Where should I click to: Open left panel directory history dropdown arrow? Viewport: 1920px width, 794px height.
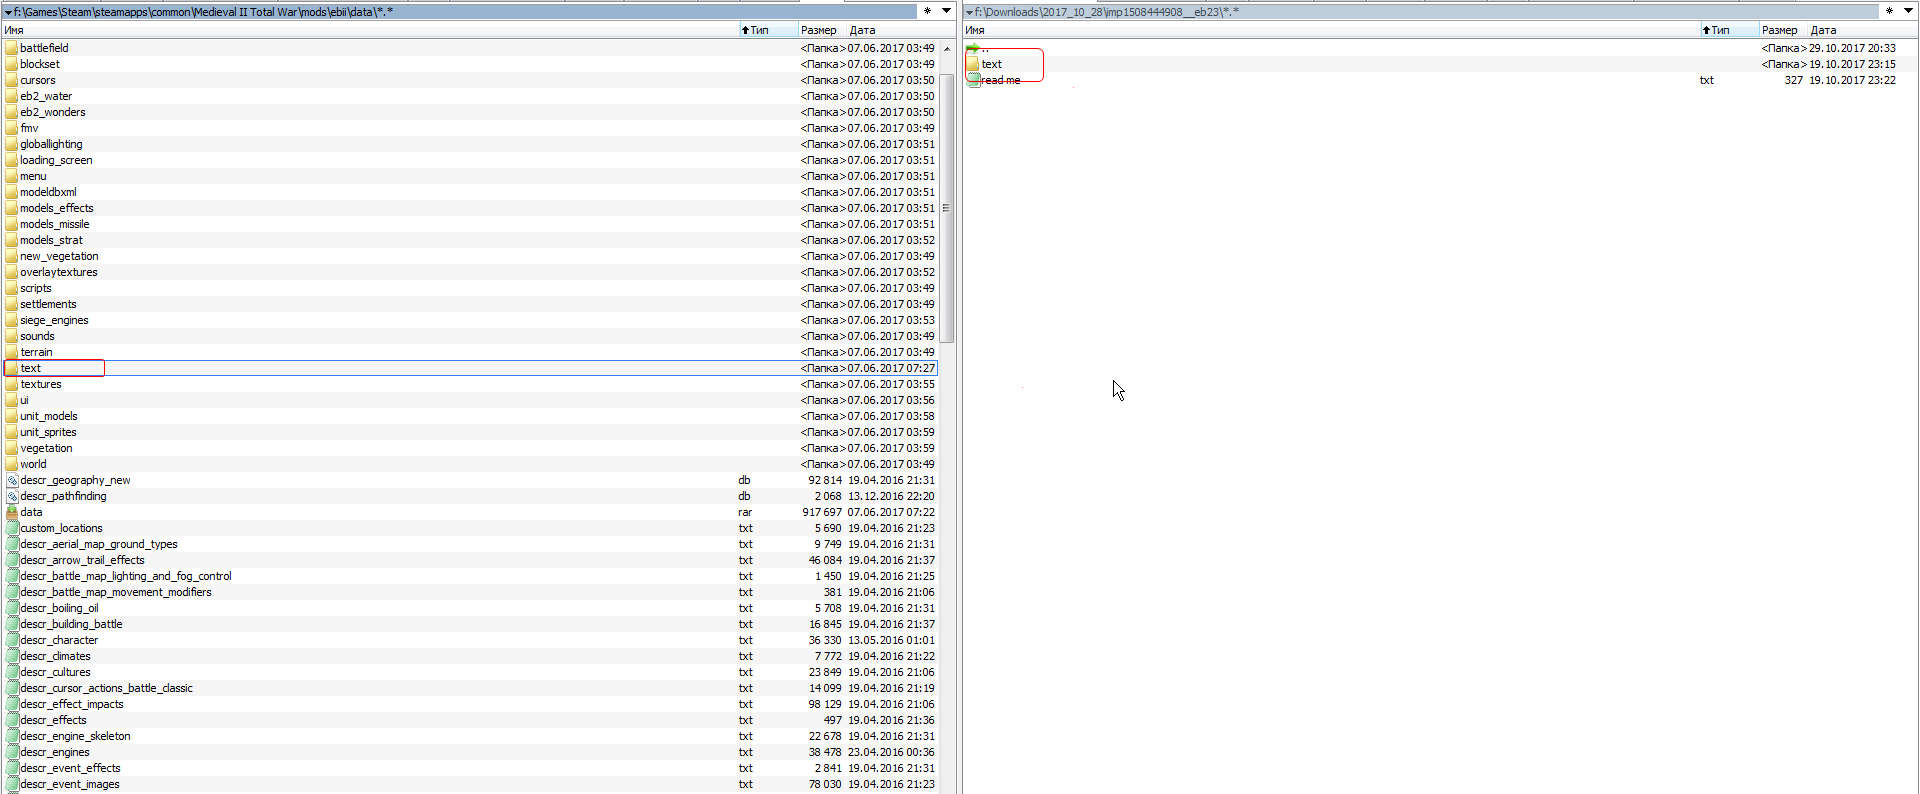click(946, 11)
